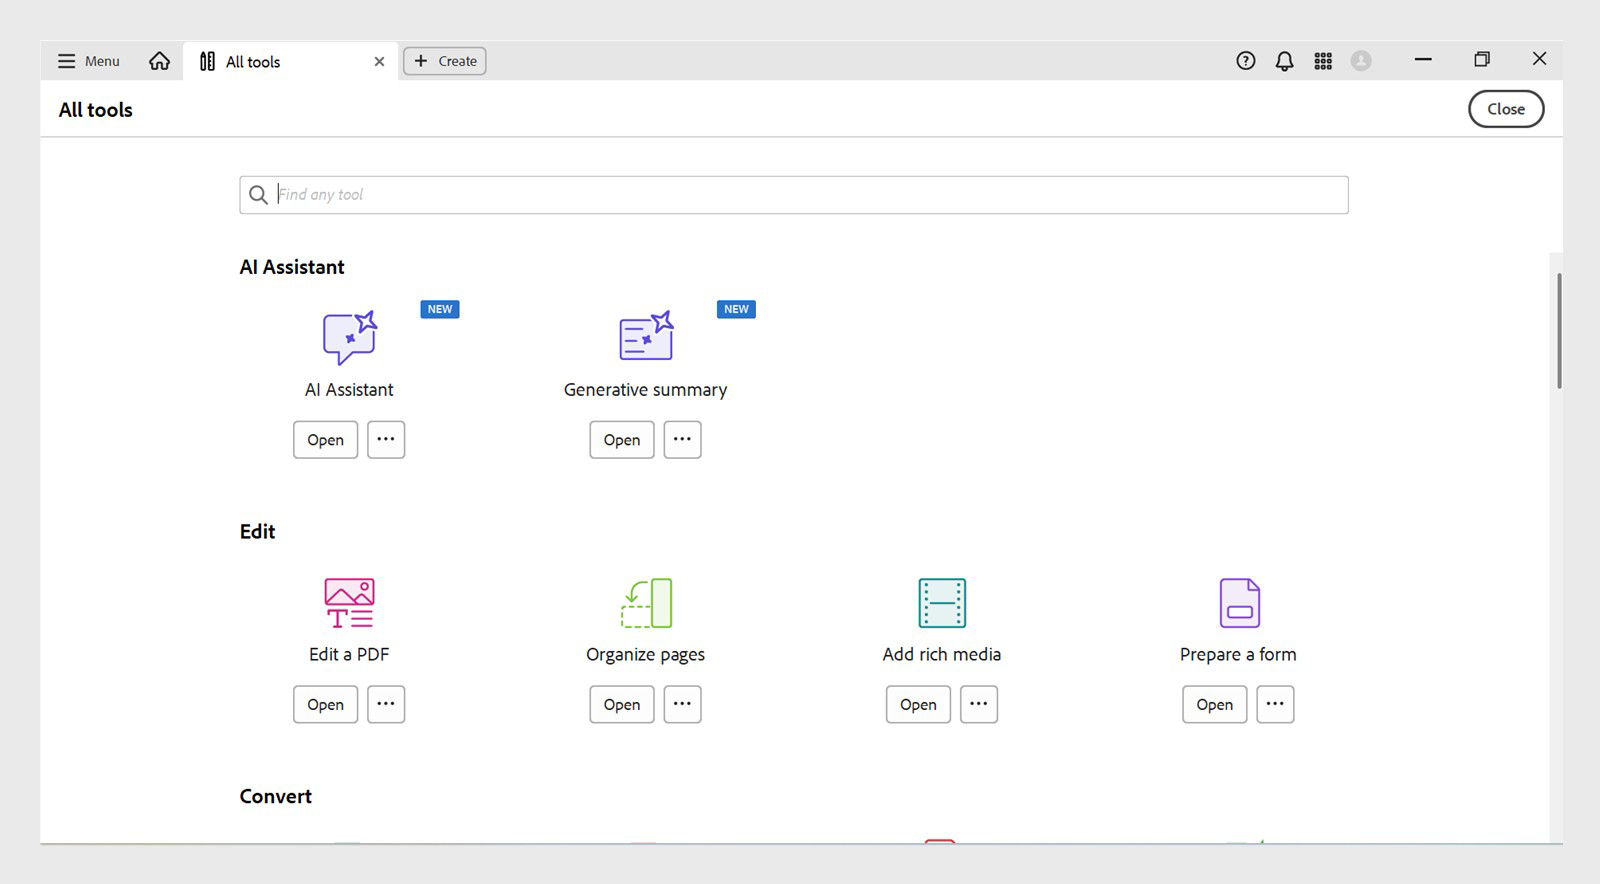Show more options for Add rich media

(979, 705)
